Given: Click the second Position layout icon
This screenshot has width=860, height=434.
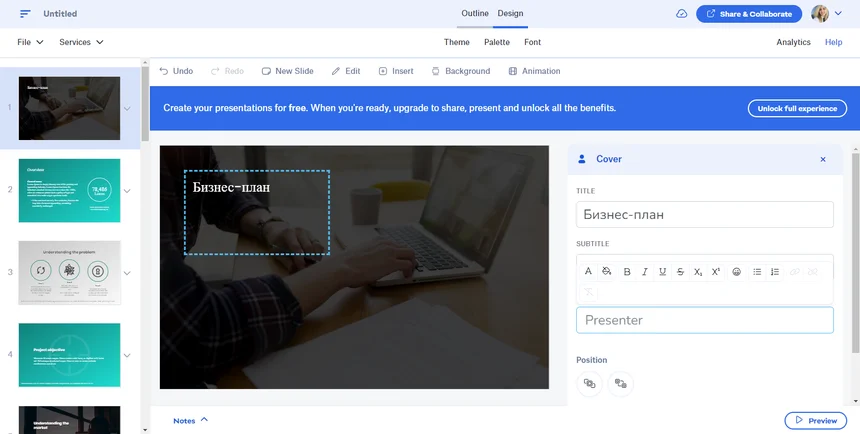Looking at the screenshot, I should tap(620, 384).
